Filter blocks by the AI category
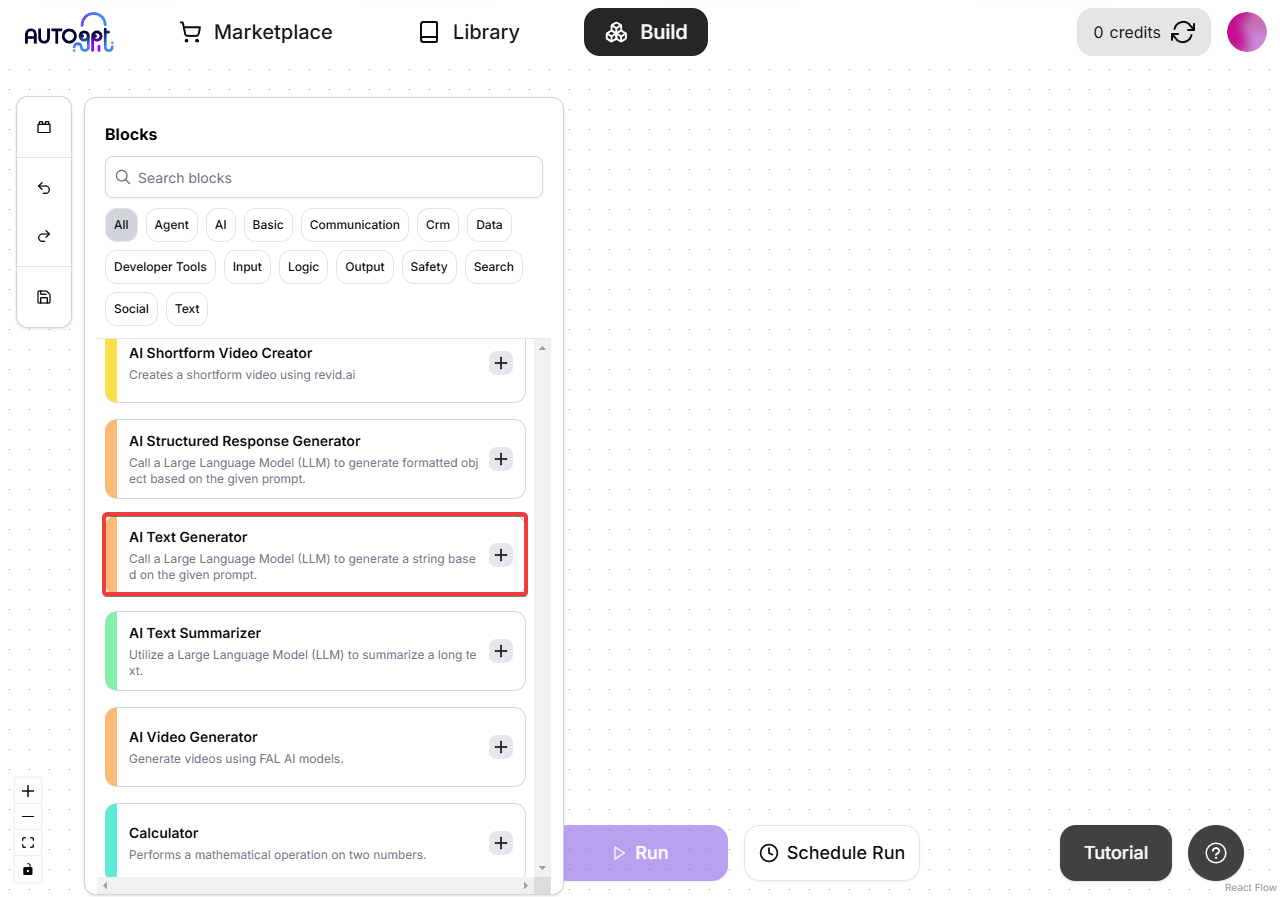This screenshot has height=897, width=1280. click(x=221, y=225)
